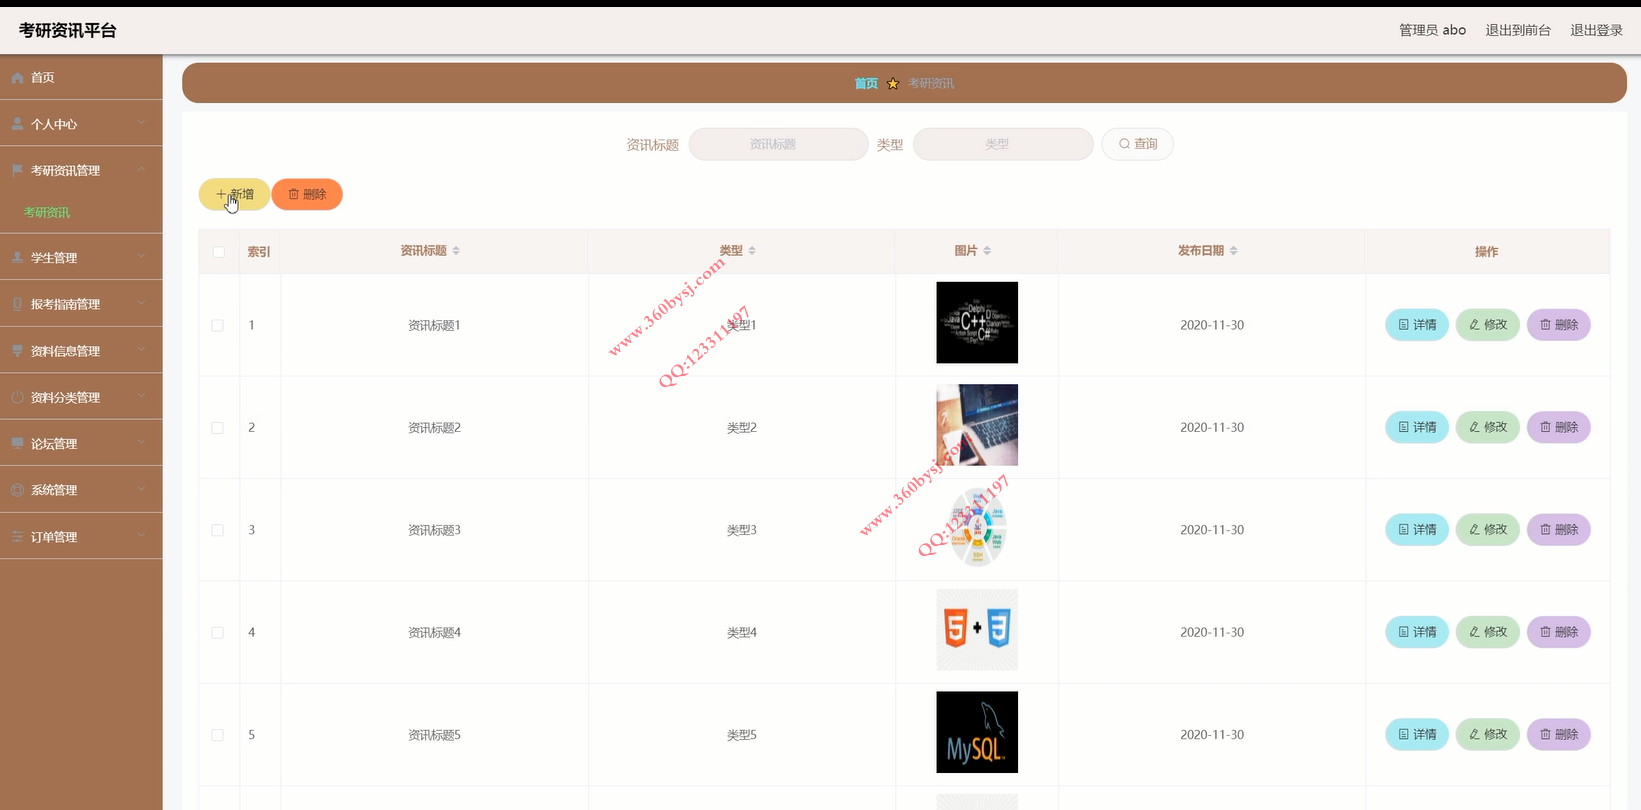Expand the 资料信息管理 menu chevron

tap(142, 350)
